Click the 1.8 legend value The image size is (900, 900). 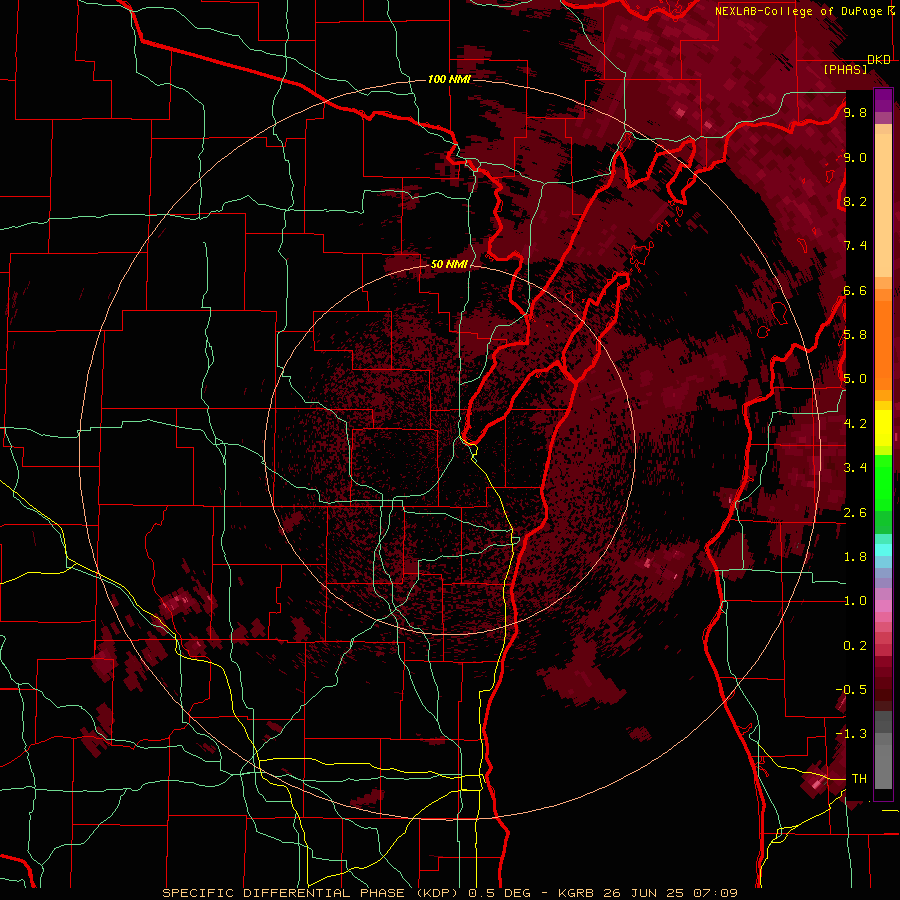click(x=855, y=557)
